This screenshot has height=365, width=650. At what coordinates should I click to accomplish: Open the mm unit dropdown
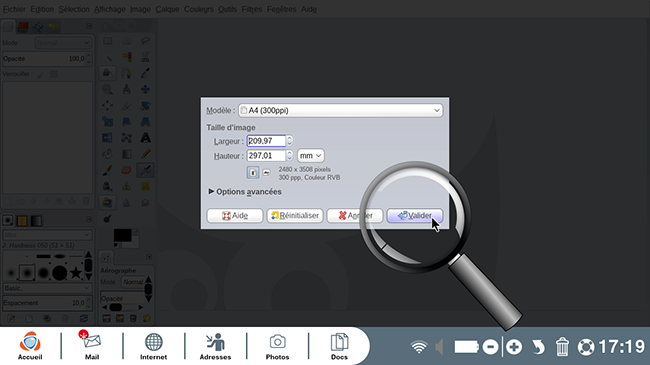tap(310, 156)
